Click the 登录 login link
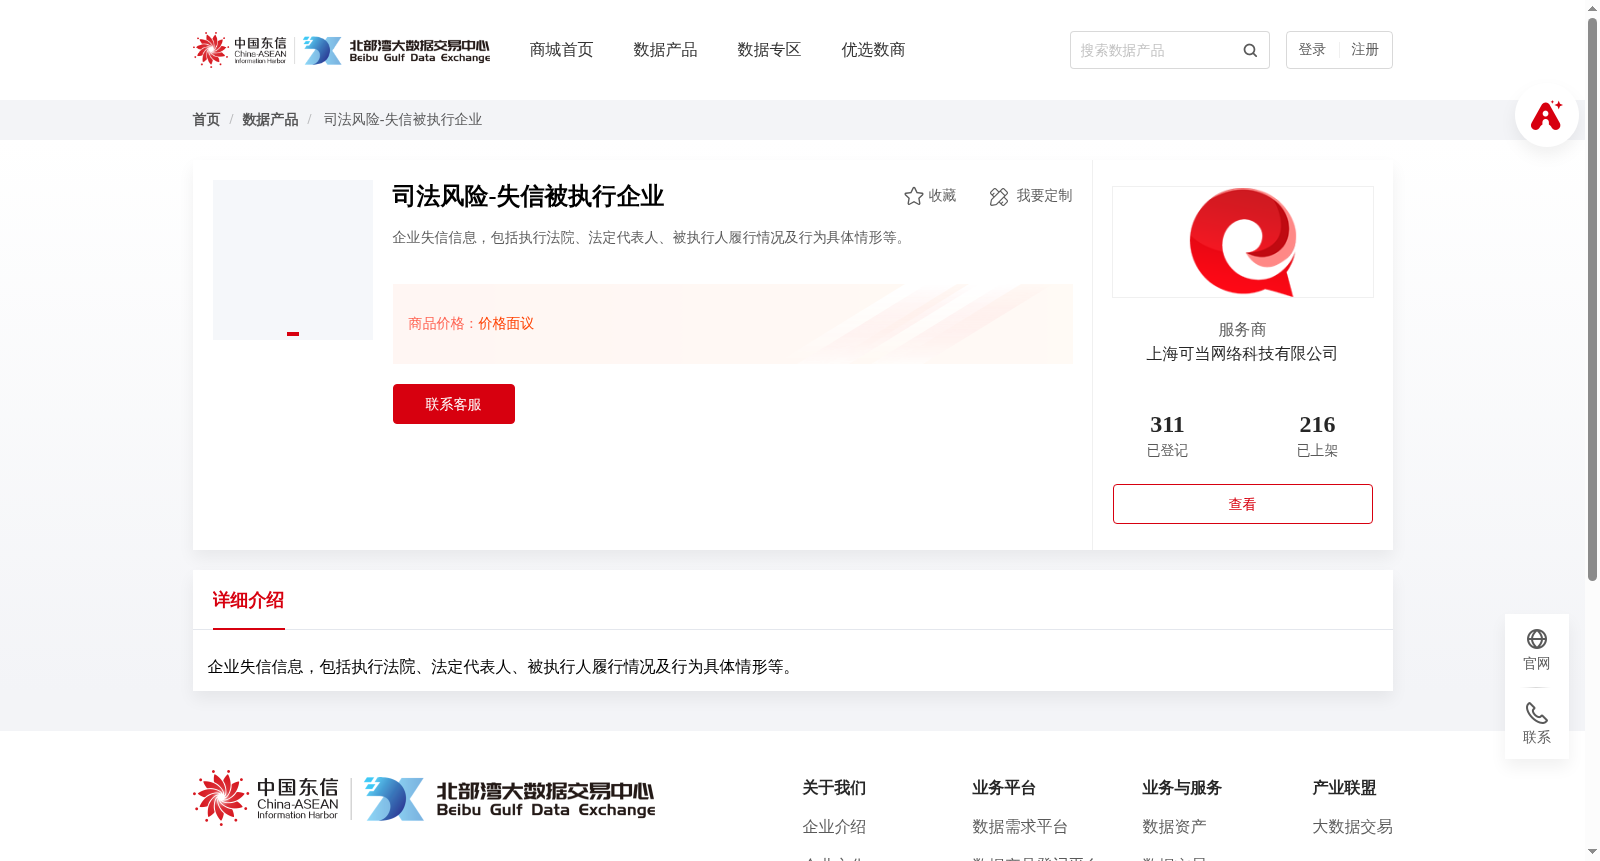The image size is (1600, 861). [1312, 50]
